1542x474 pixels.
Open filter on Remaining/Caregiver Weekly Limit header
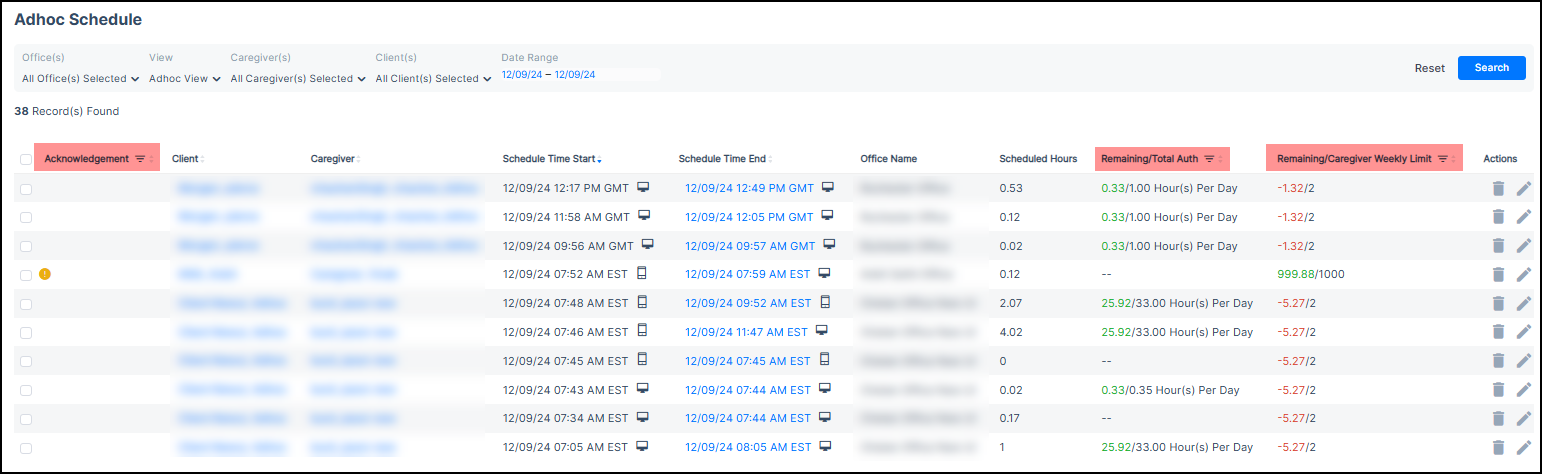pyautogui.click(x=1442, y=159)
